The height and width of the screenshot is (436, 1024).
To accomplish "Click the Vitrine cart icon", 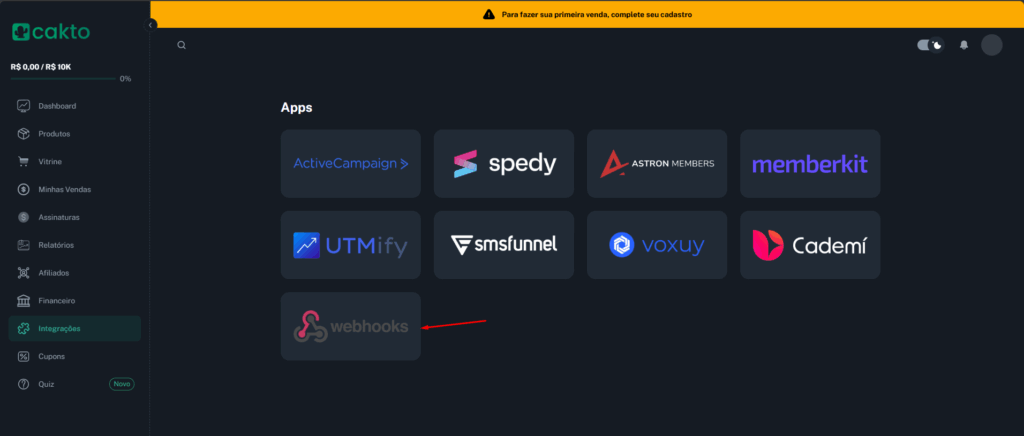I will (23, 161).
